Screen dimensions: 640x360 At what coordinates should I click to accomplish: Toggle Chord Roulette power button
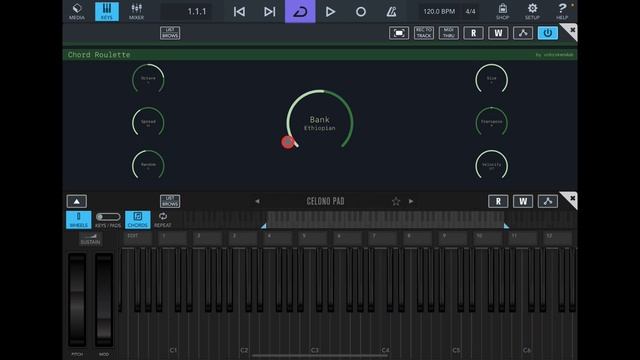(x=548, y=33)
